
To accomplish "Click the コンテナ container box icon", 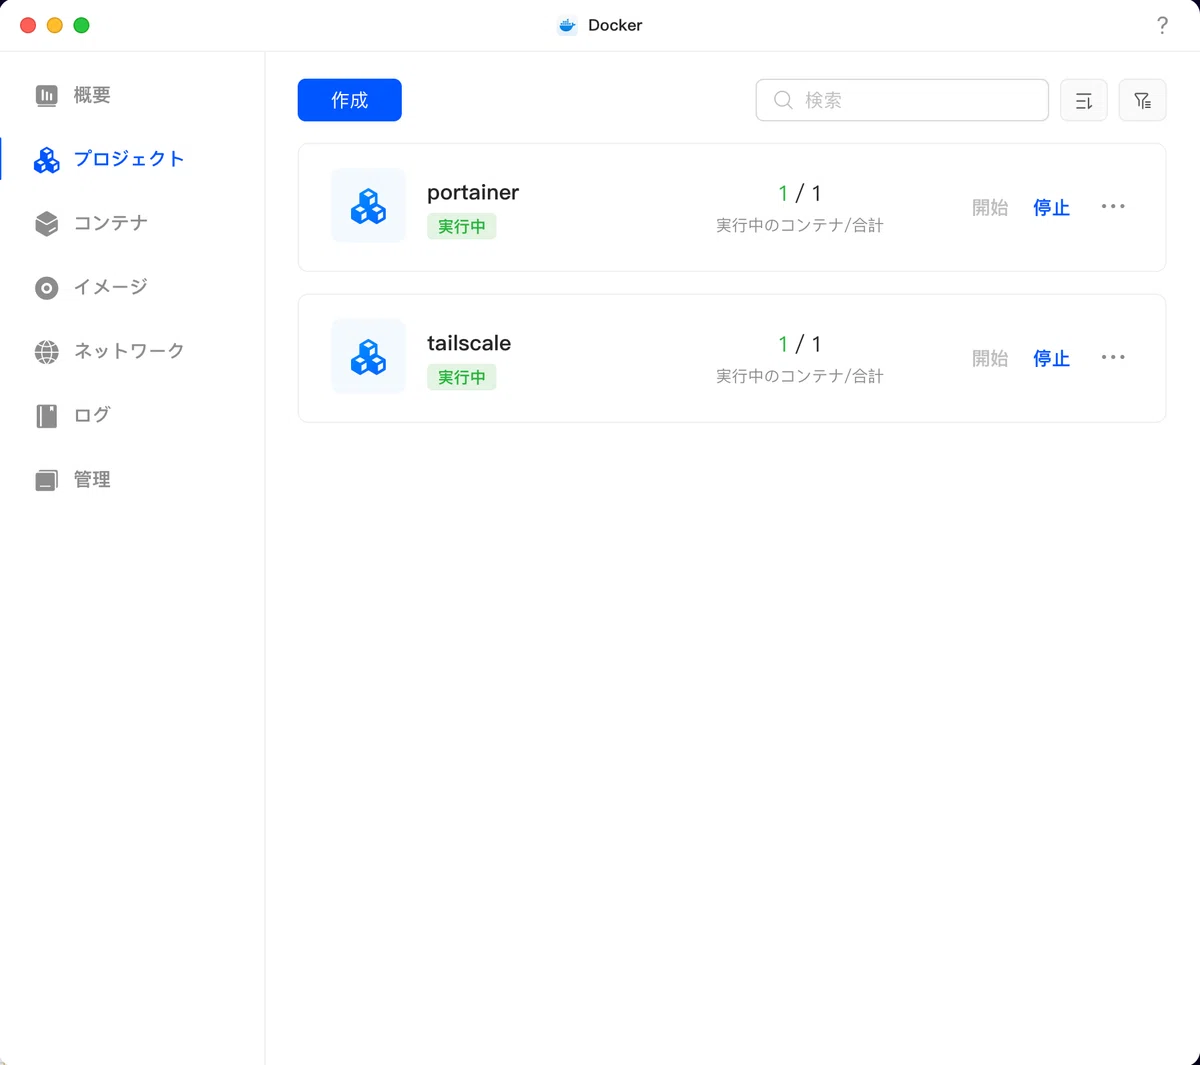I will (47, 223).
